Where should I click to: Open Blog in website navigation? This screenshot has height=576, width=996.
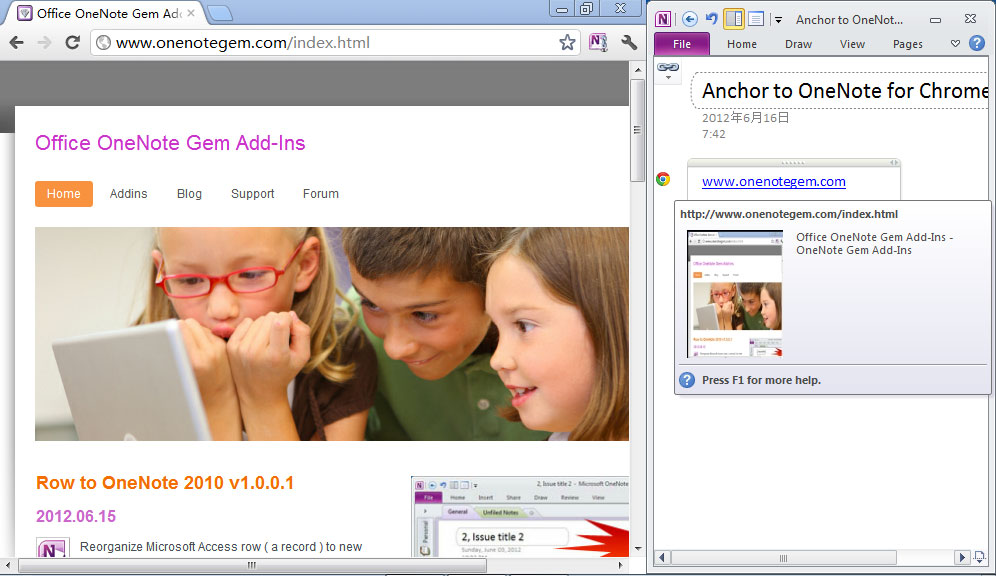point(189,194)
